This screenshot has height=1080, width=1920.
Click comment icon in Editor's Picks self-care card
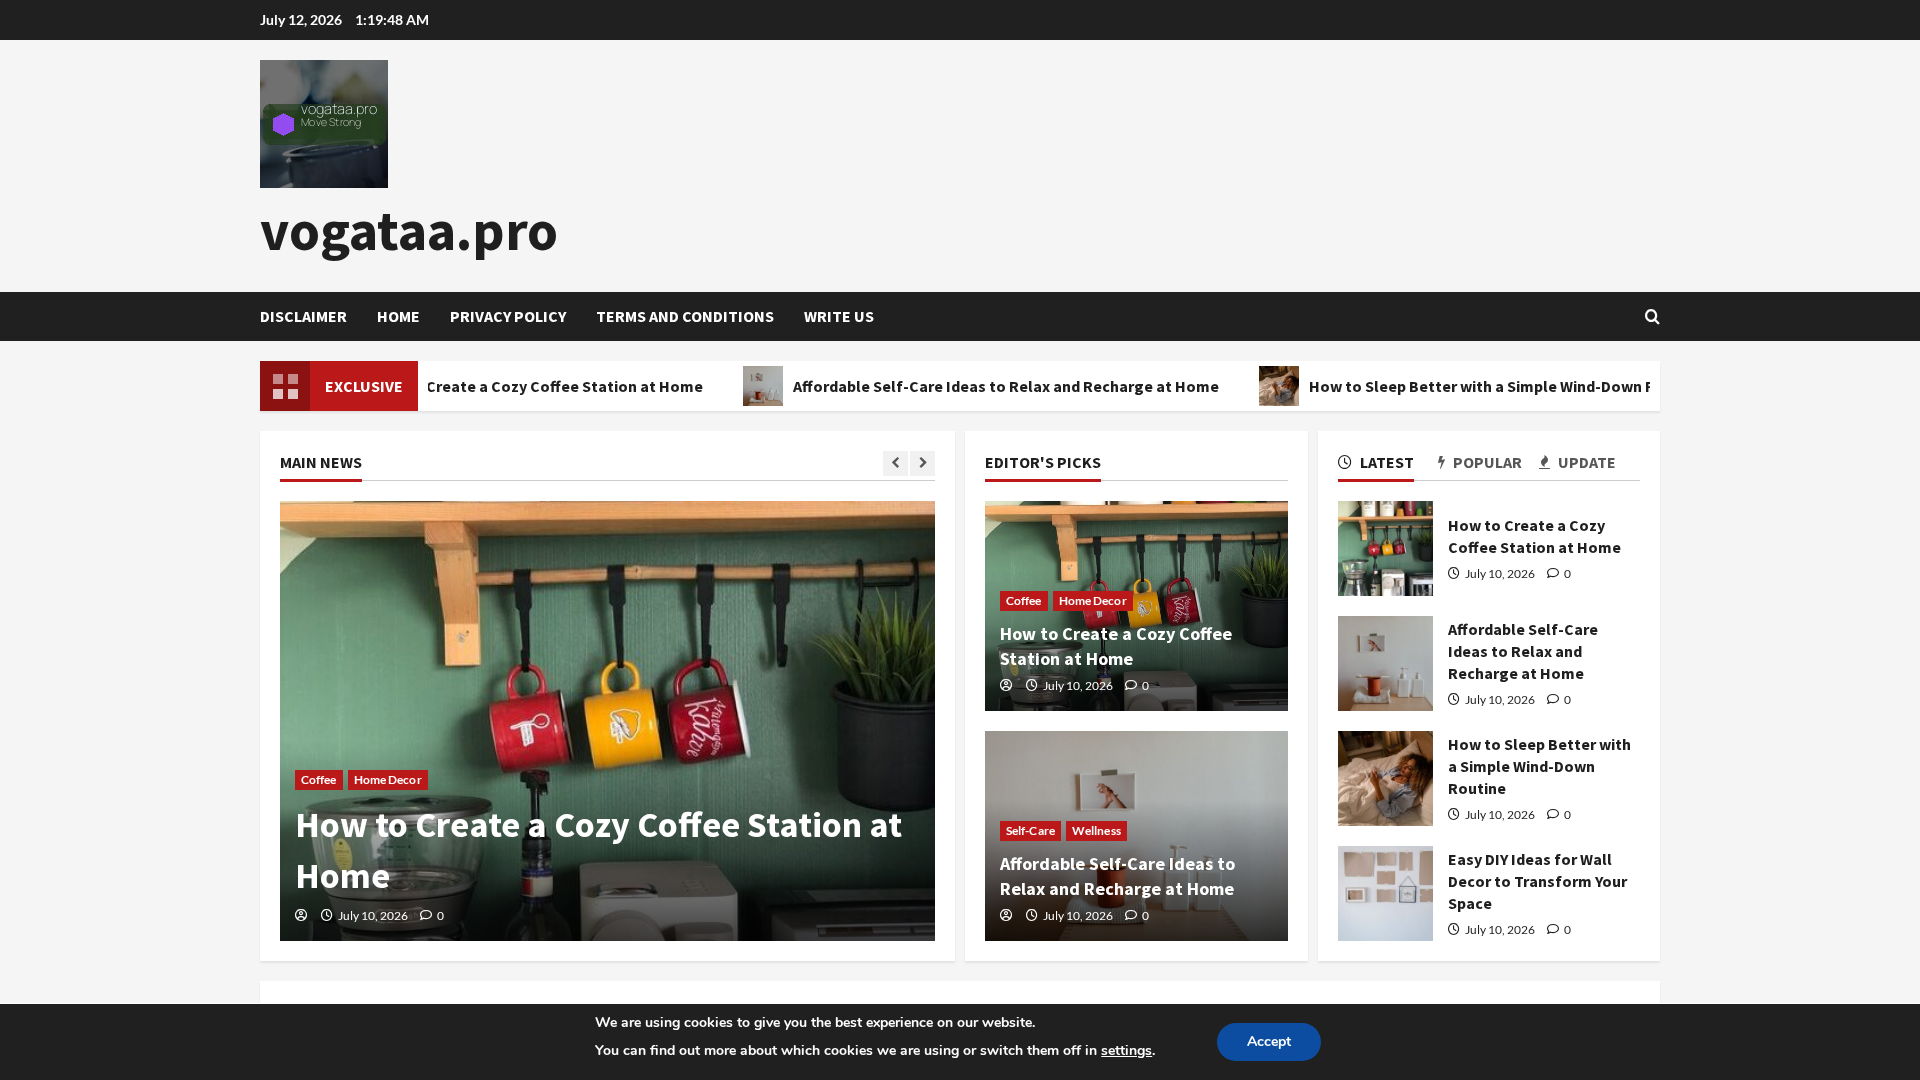[1131, 915]
